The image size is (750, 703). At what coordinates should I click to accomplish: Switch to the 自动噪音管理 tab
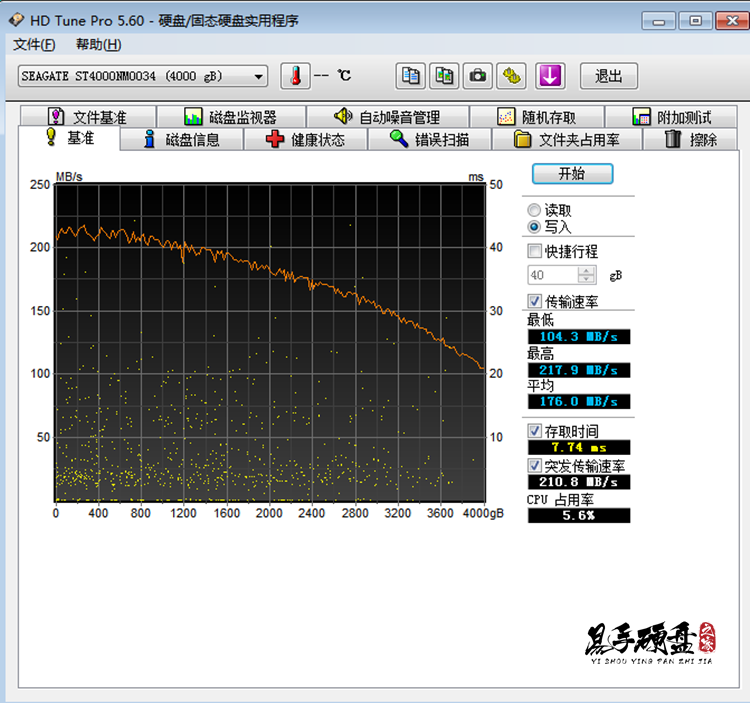(387, 117)
